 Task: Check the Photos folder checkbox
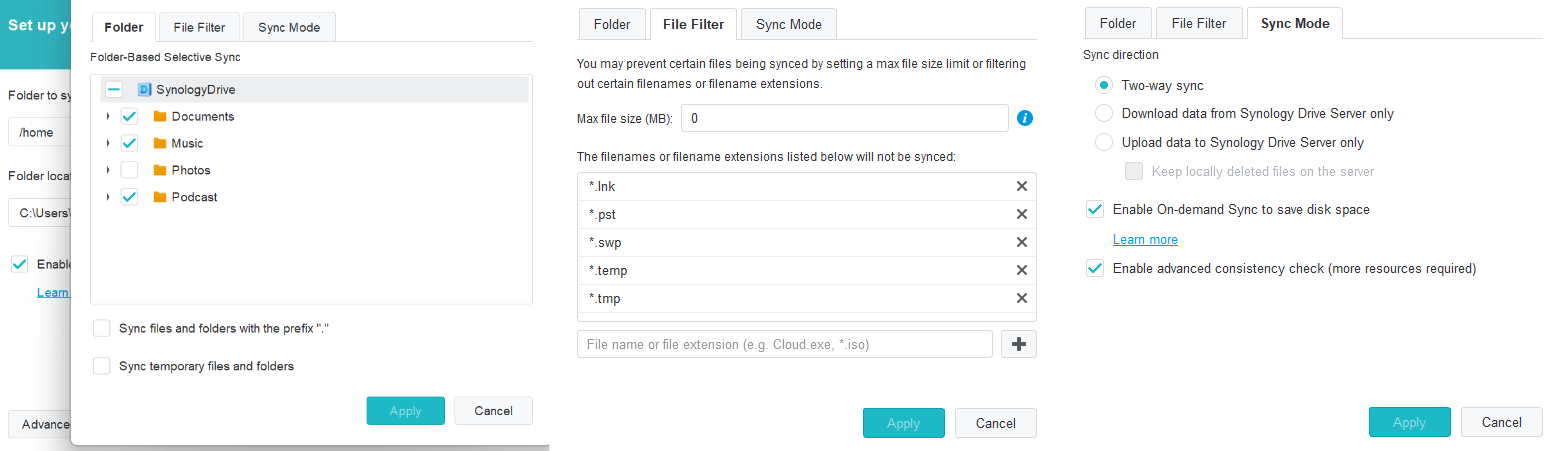[x=129, y=170]
